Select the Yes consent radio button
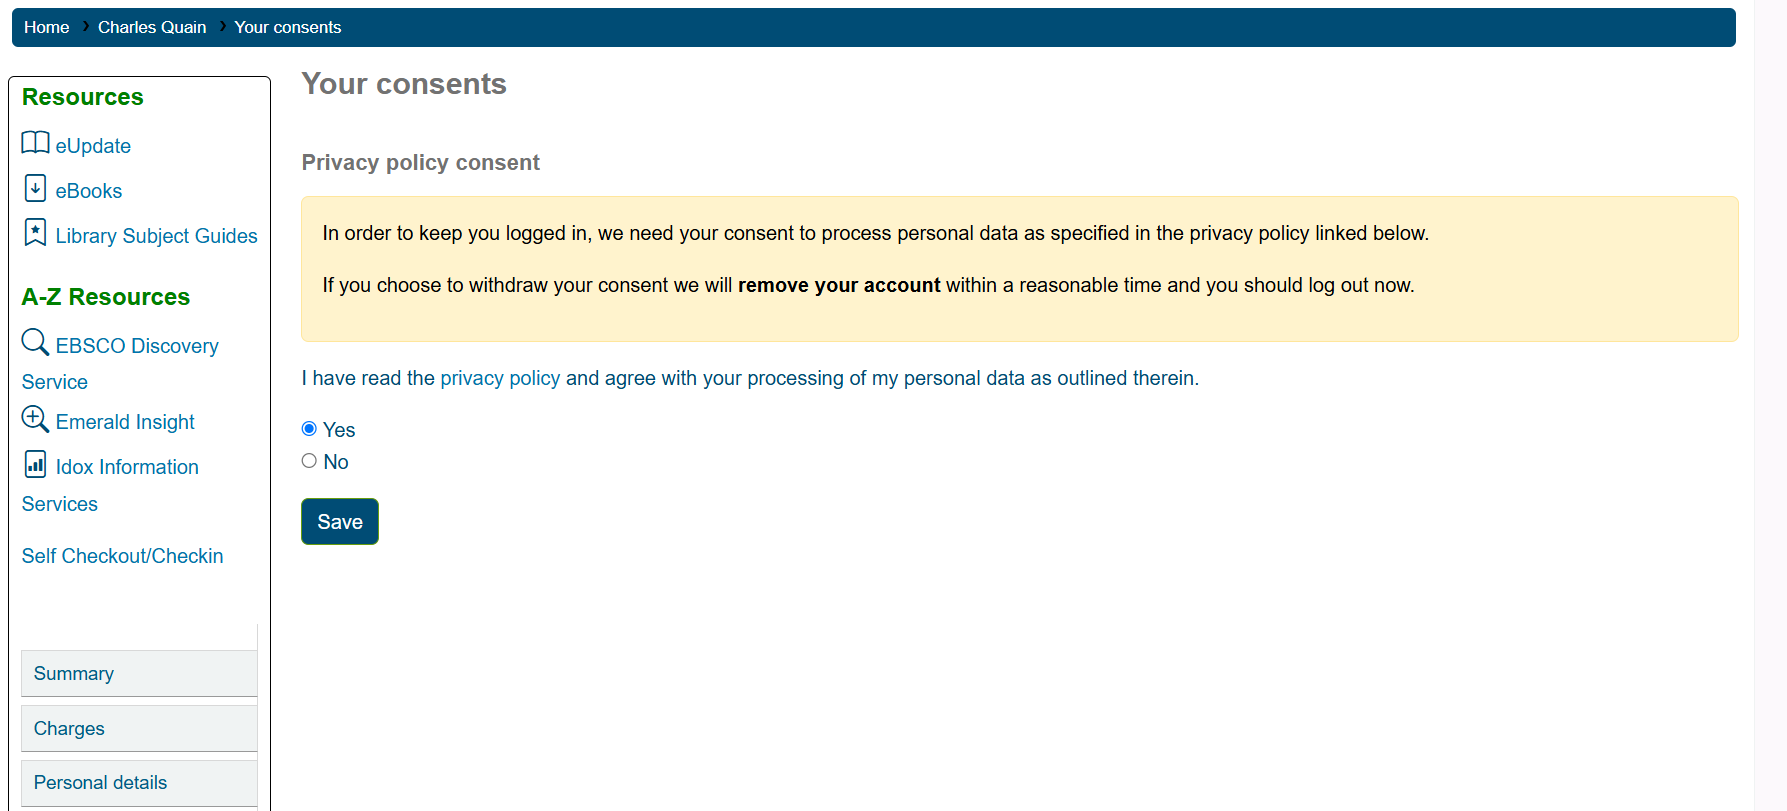The height and width of the screenshot is (811, 1787). (x=310, y=429)
